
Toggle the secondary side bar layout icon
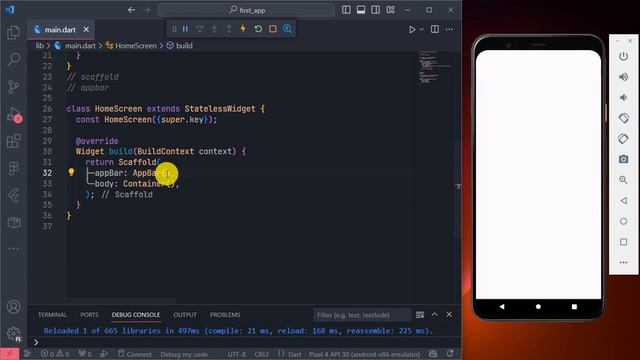pyautogui.click(x=376, y=10)
